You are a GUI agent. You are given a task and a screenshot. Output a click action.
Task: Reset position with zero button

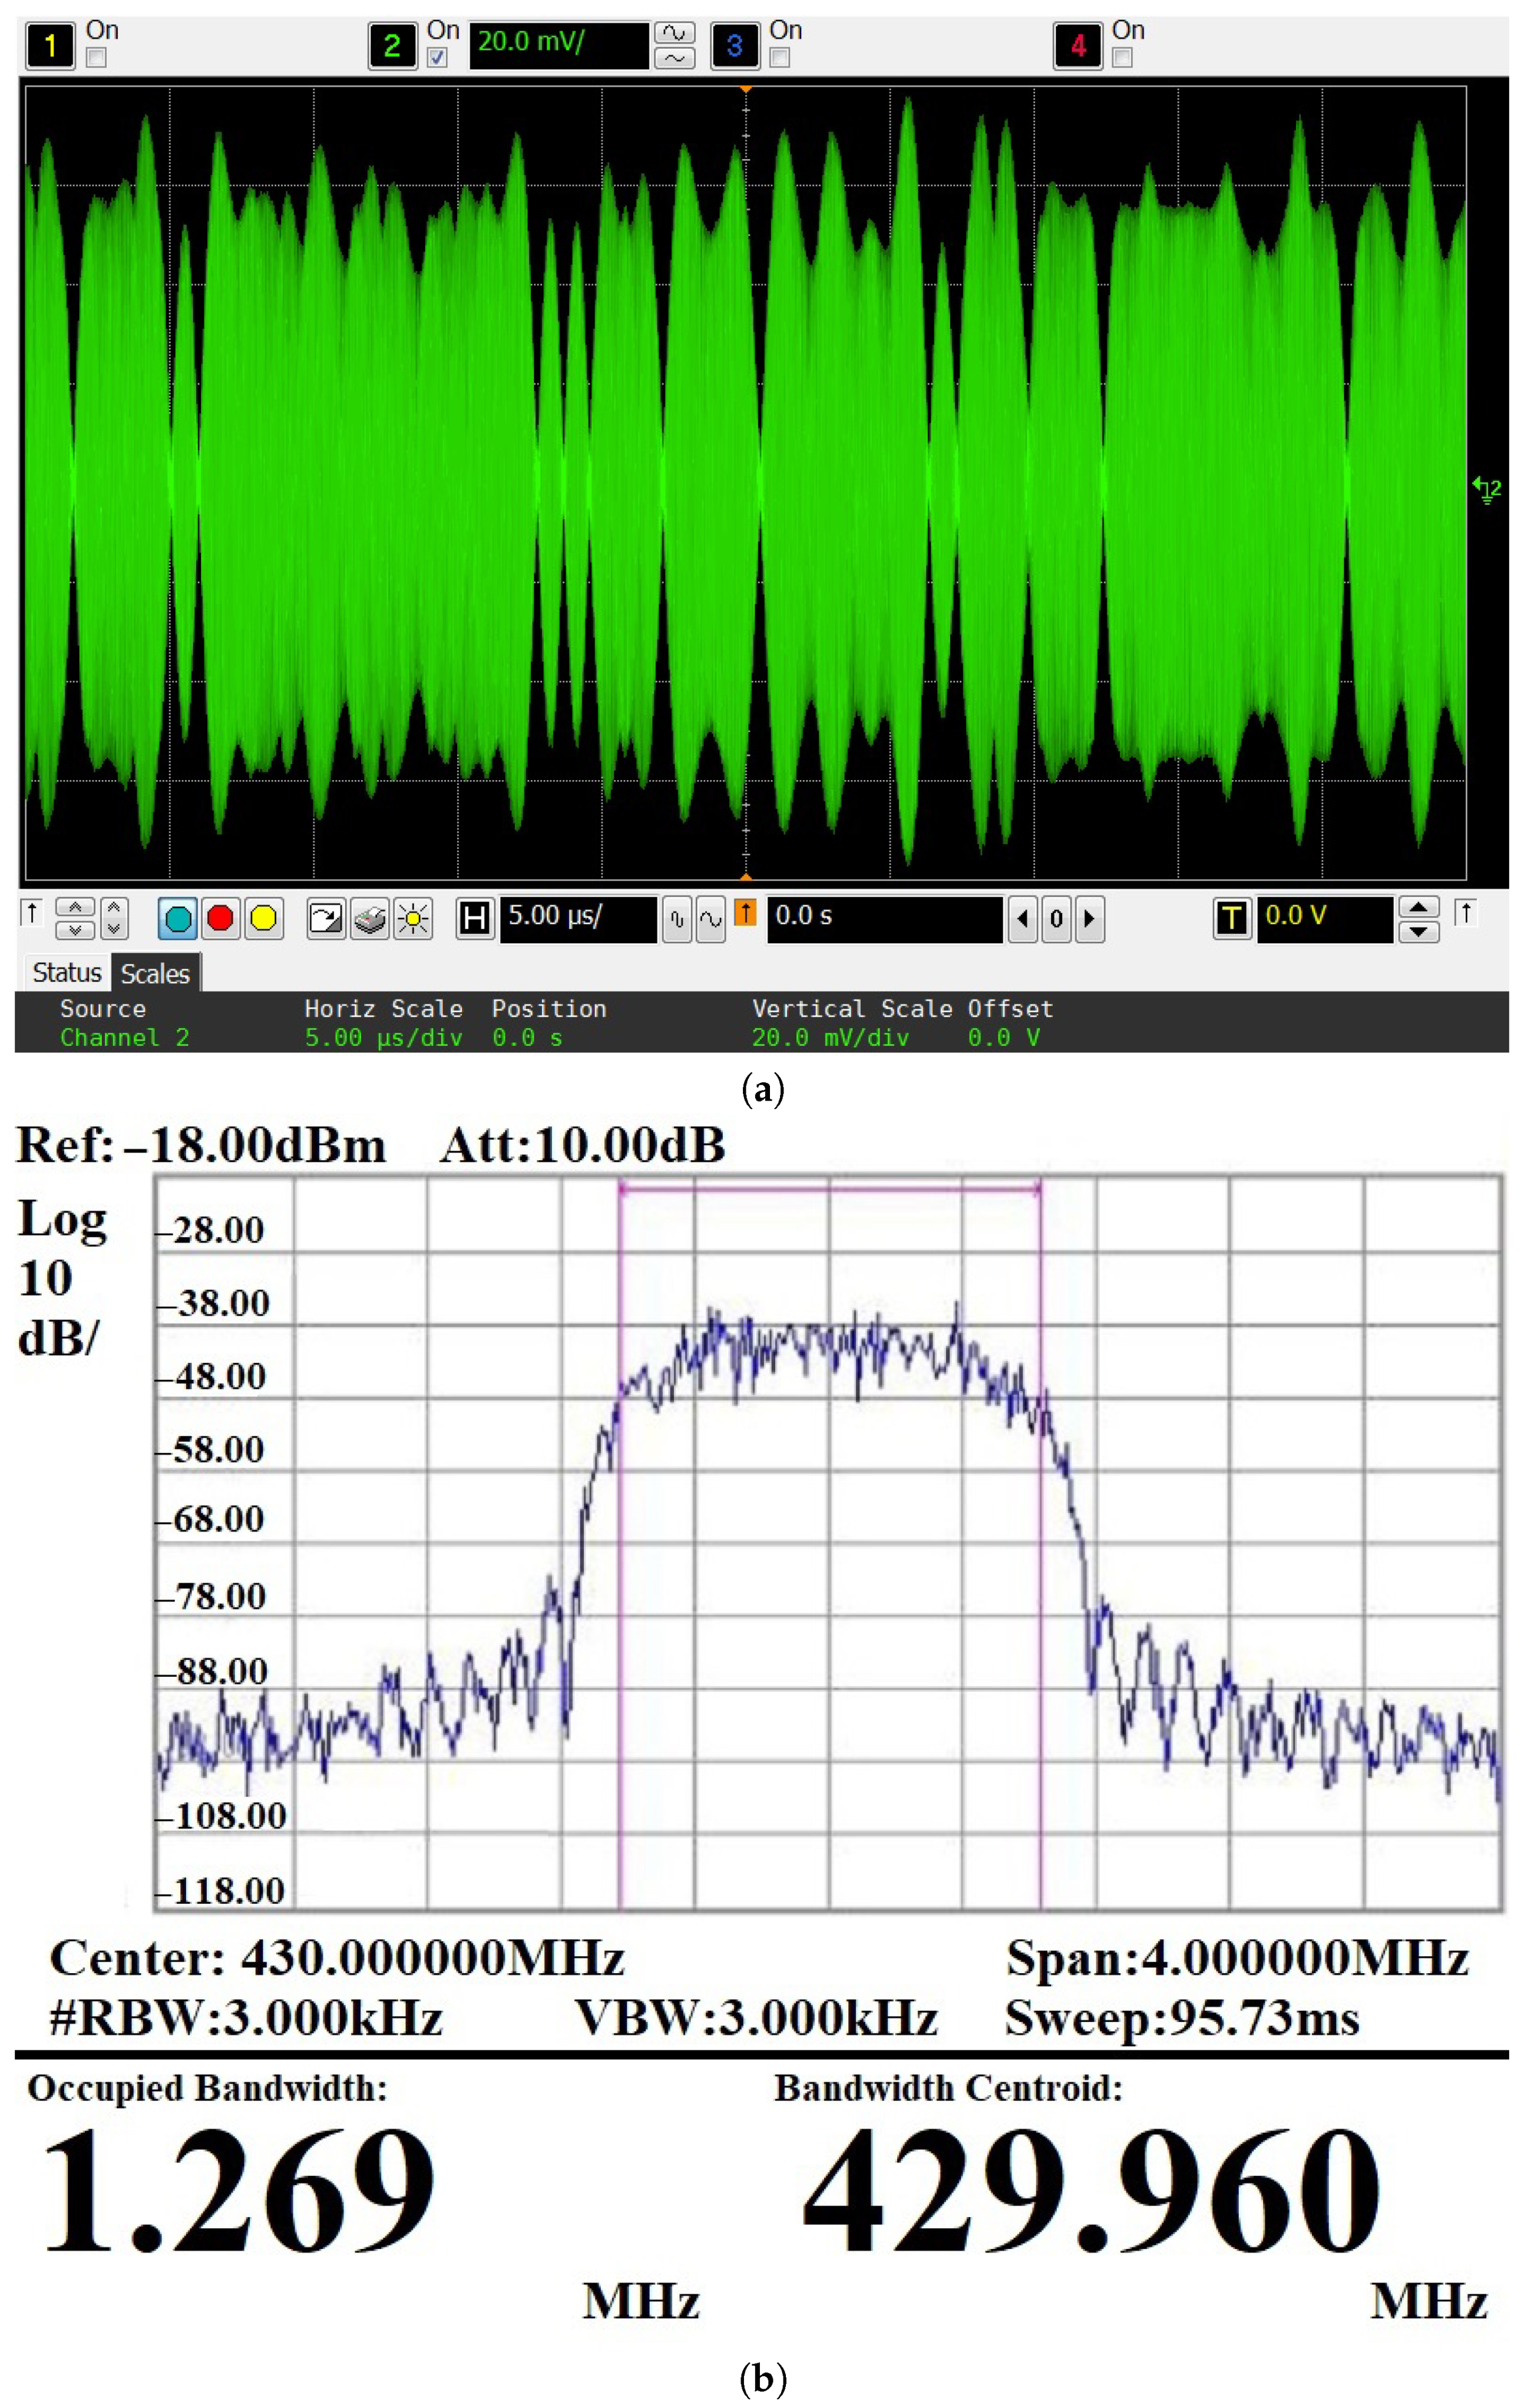pyautogui.click(x=1056, y=918)
